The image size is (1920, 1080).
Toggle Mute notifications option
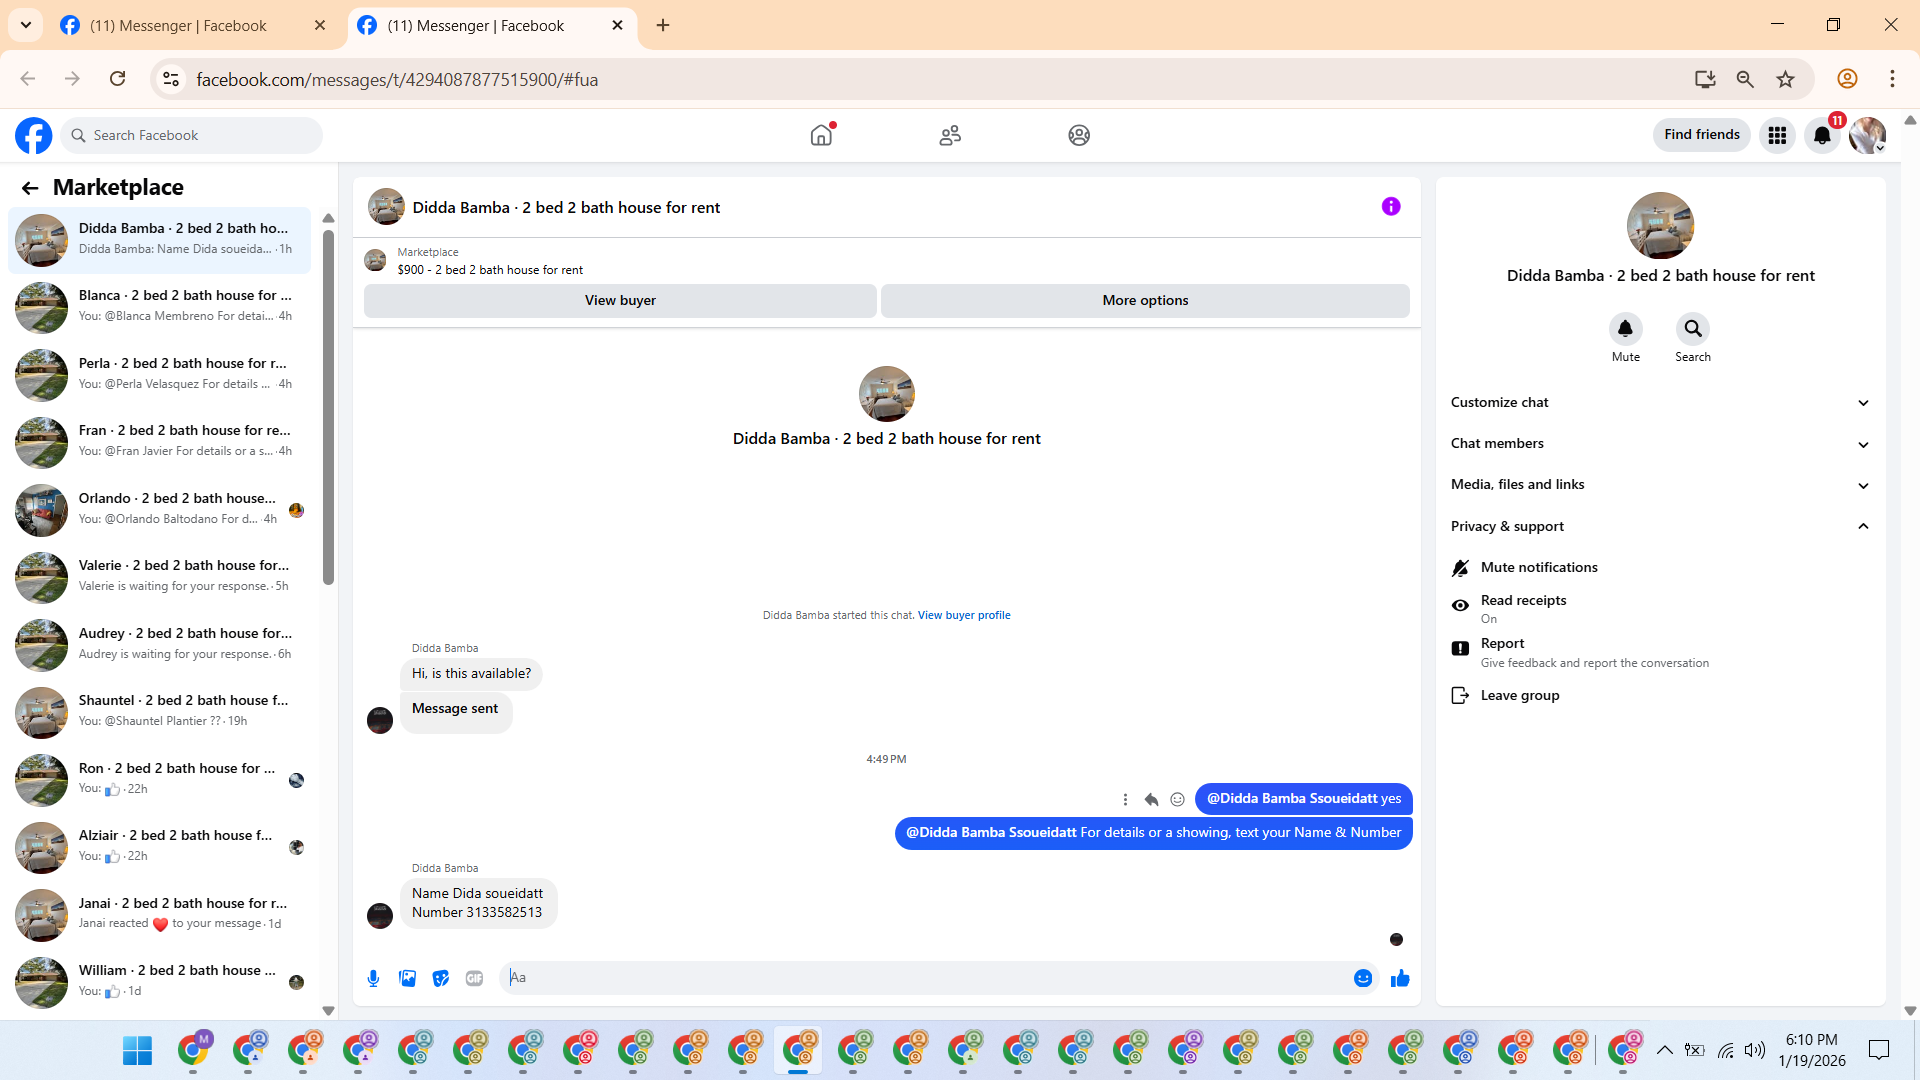[x=1538, y=567]
